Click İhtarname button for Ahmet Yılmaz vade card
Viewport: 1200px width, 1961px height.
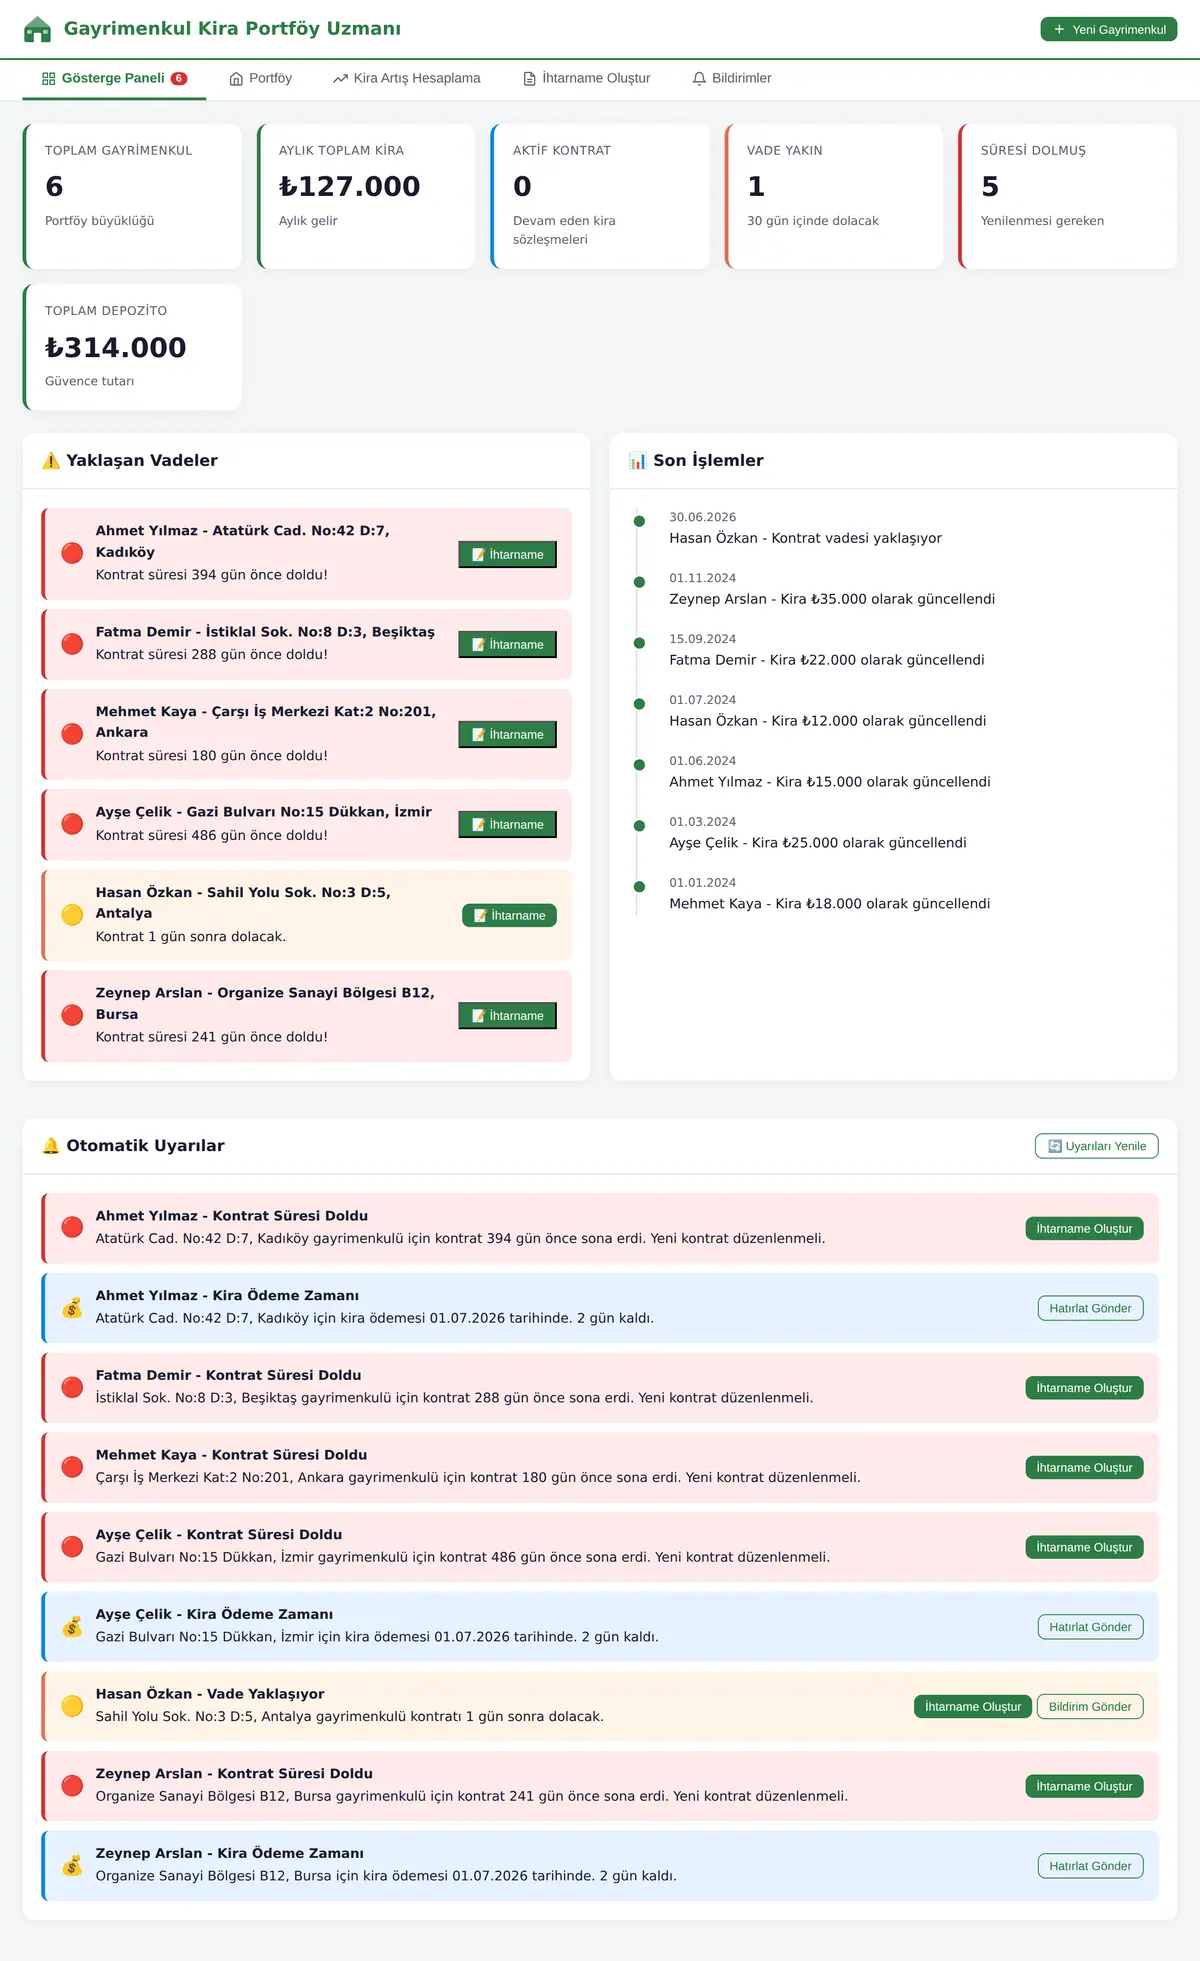[508, 555]
